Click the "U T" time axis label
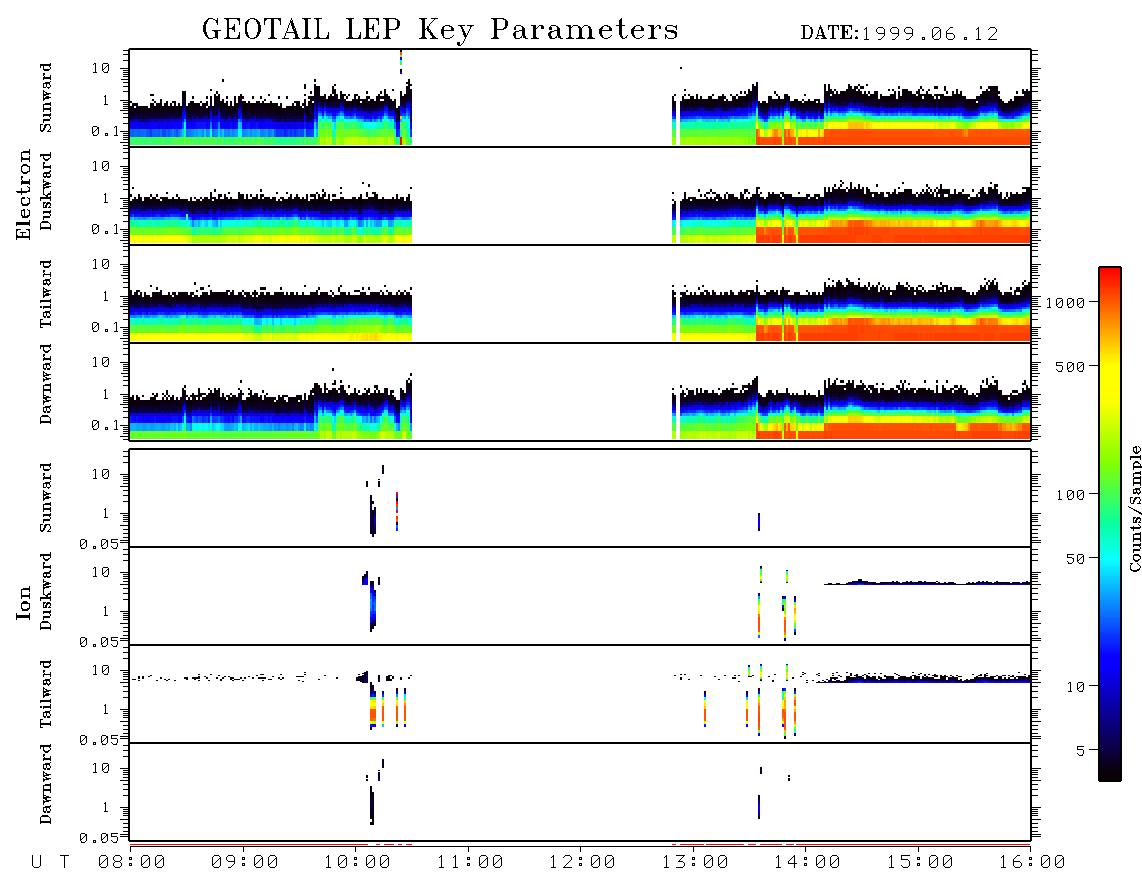This screenshot has width=1142, height=880. [50, 863]
